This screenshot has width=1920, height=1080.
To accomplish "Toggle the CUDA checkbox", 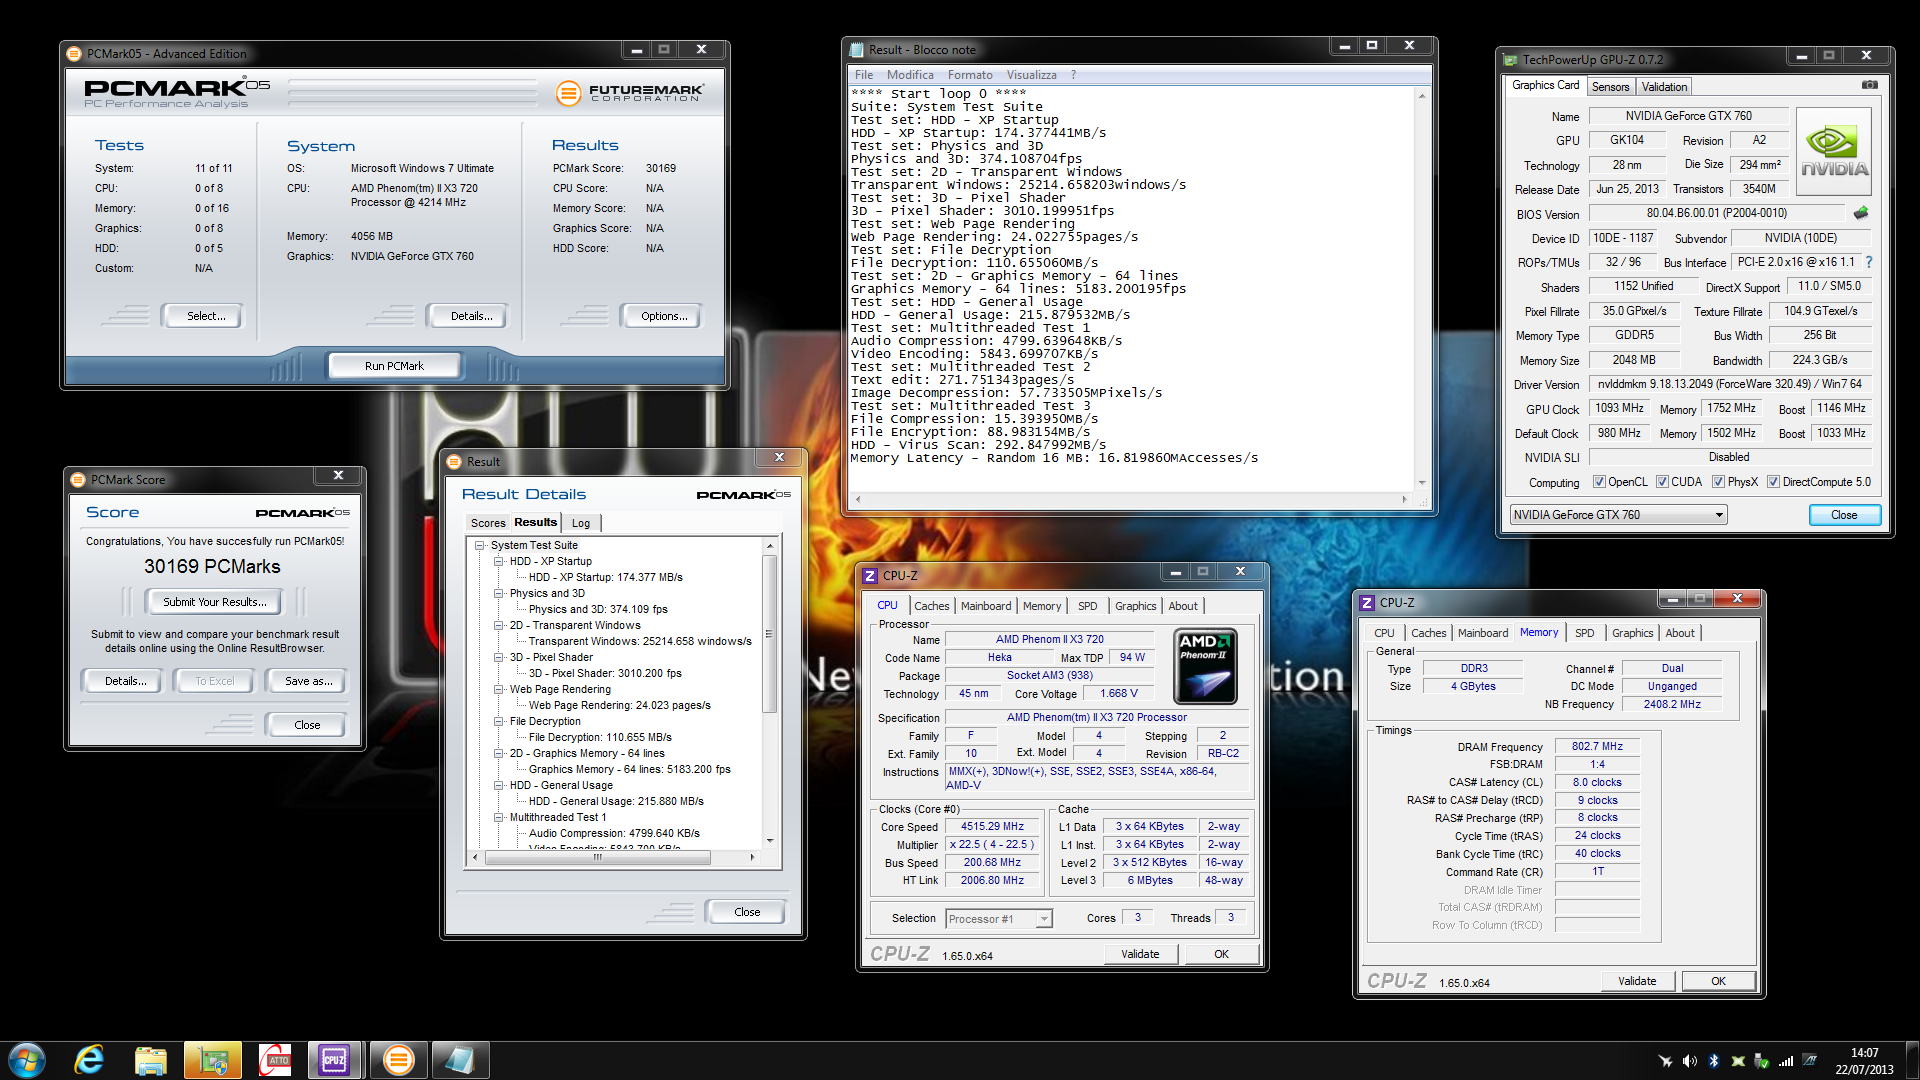I will point(1662,482).
